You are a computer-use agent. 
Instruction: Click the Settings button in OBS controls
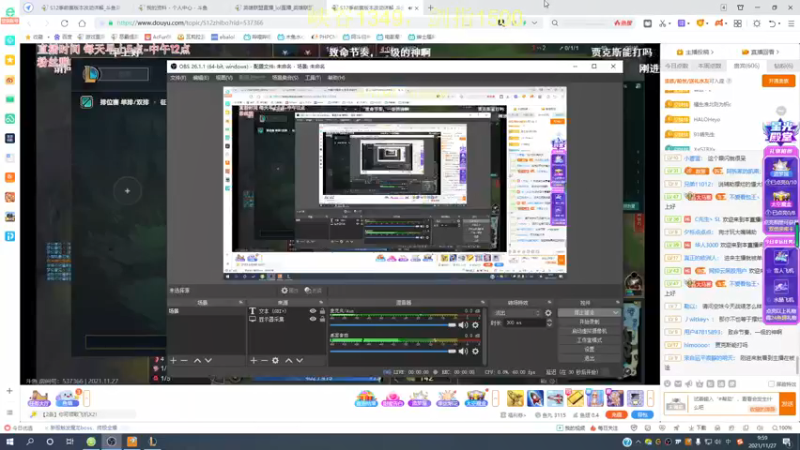pos(588,349)
